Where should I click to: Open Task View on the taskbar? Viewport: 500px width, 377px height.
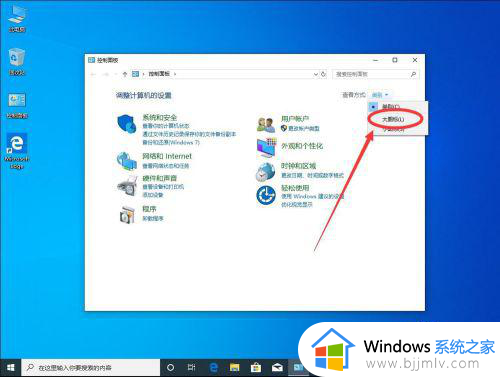pyautogui.click(x=191, y=368)
